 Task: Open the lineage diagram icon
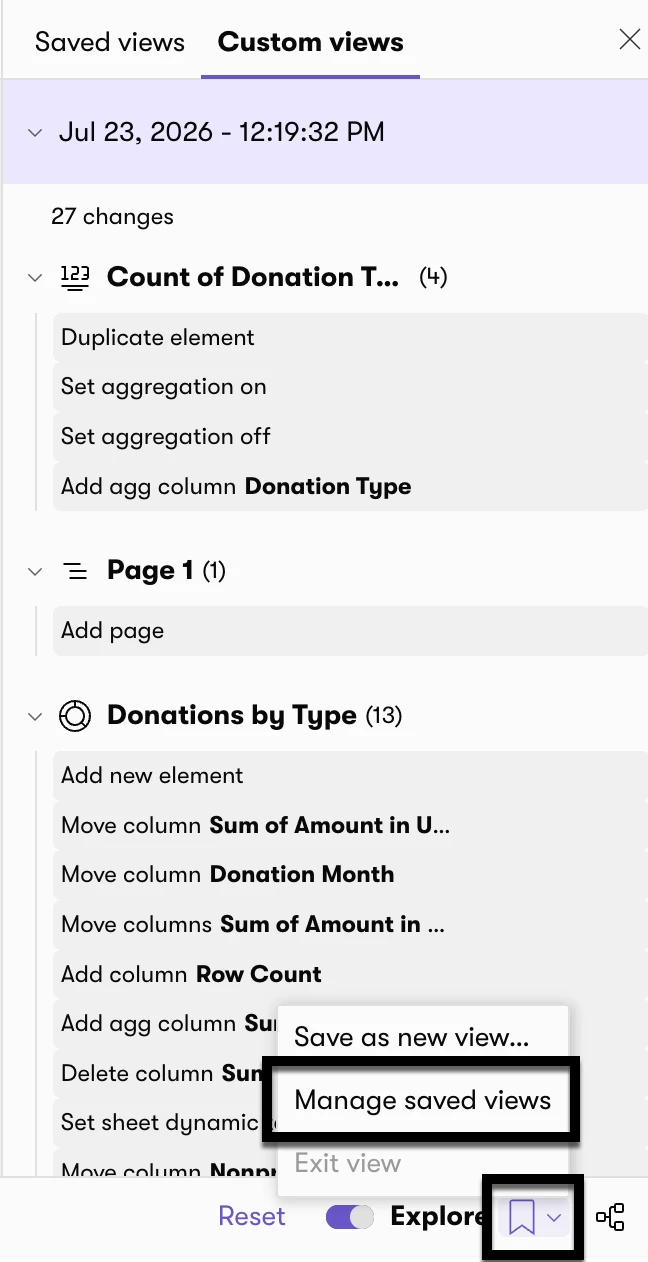[x=610, y=1217]
